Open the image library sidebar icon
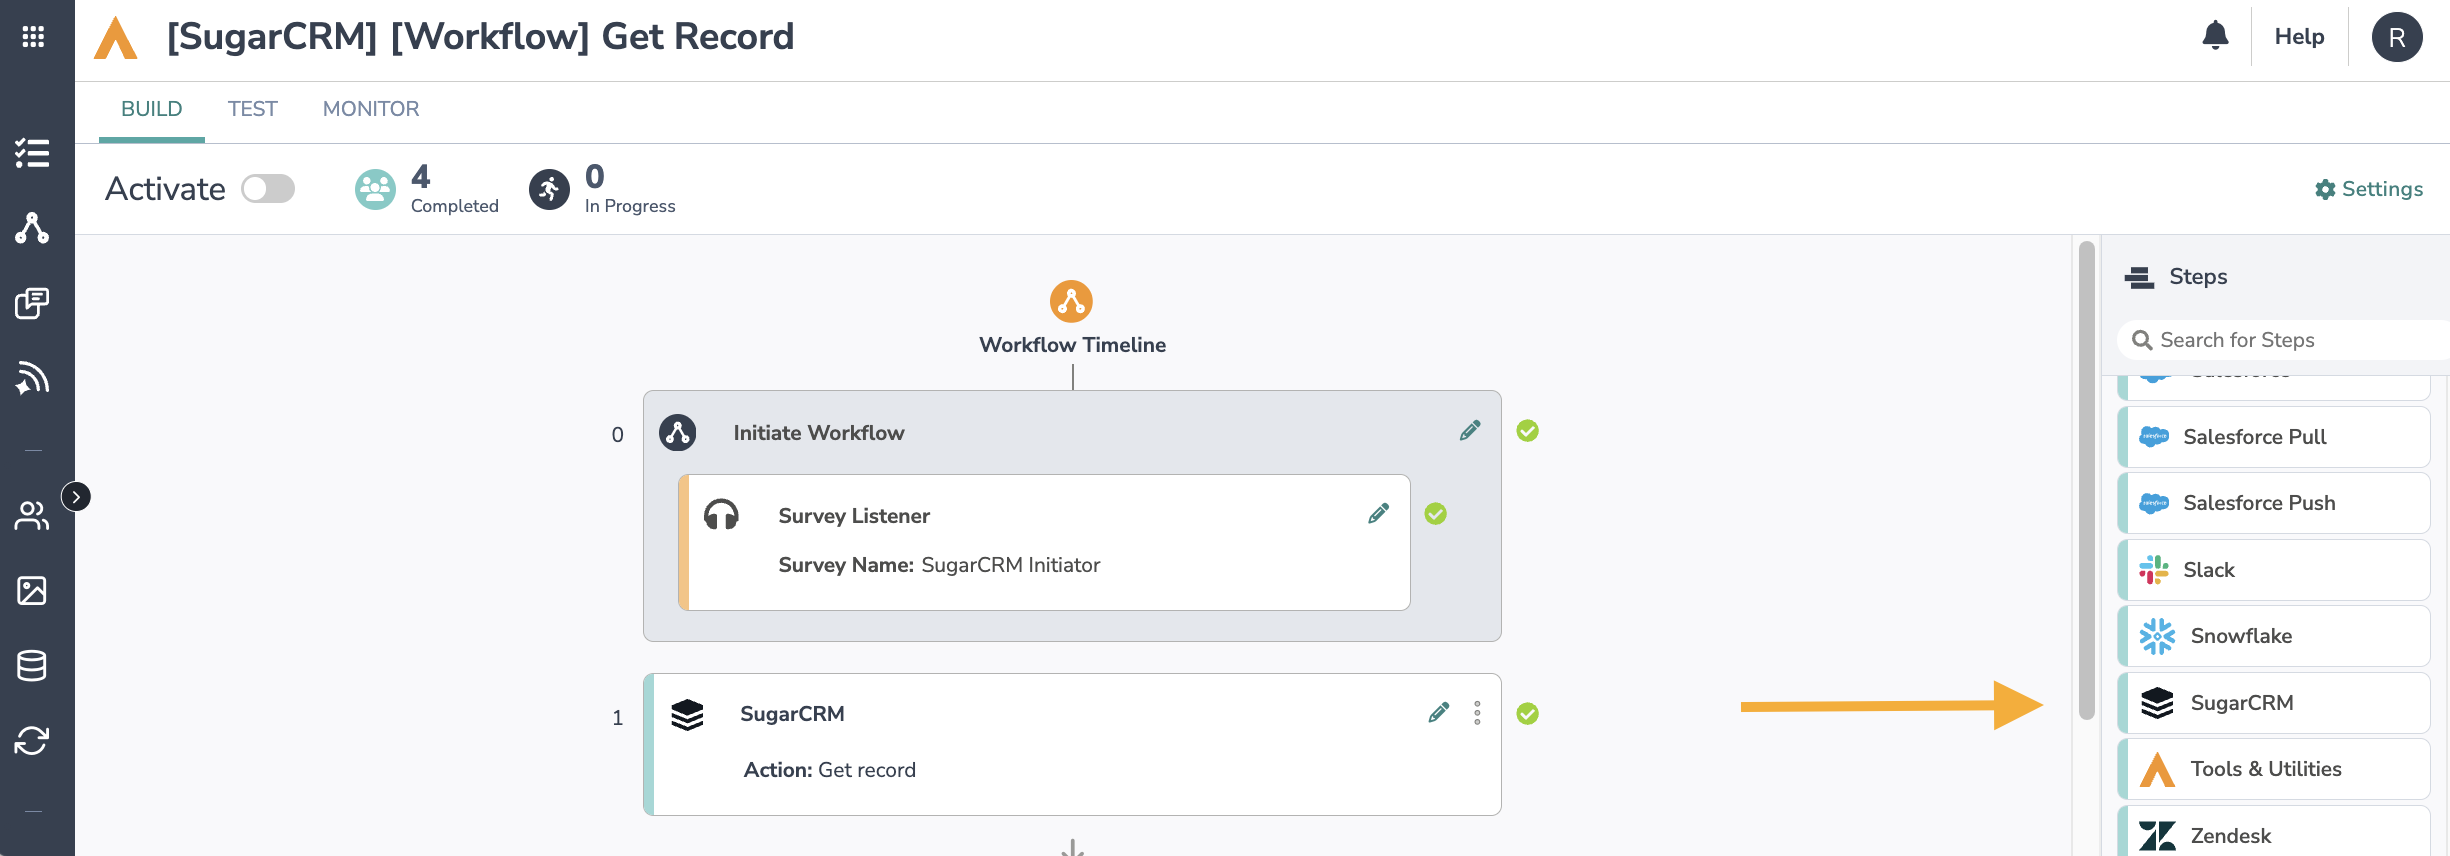Viewport: 2450px width, 856px height. tap(32, 590)
